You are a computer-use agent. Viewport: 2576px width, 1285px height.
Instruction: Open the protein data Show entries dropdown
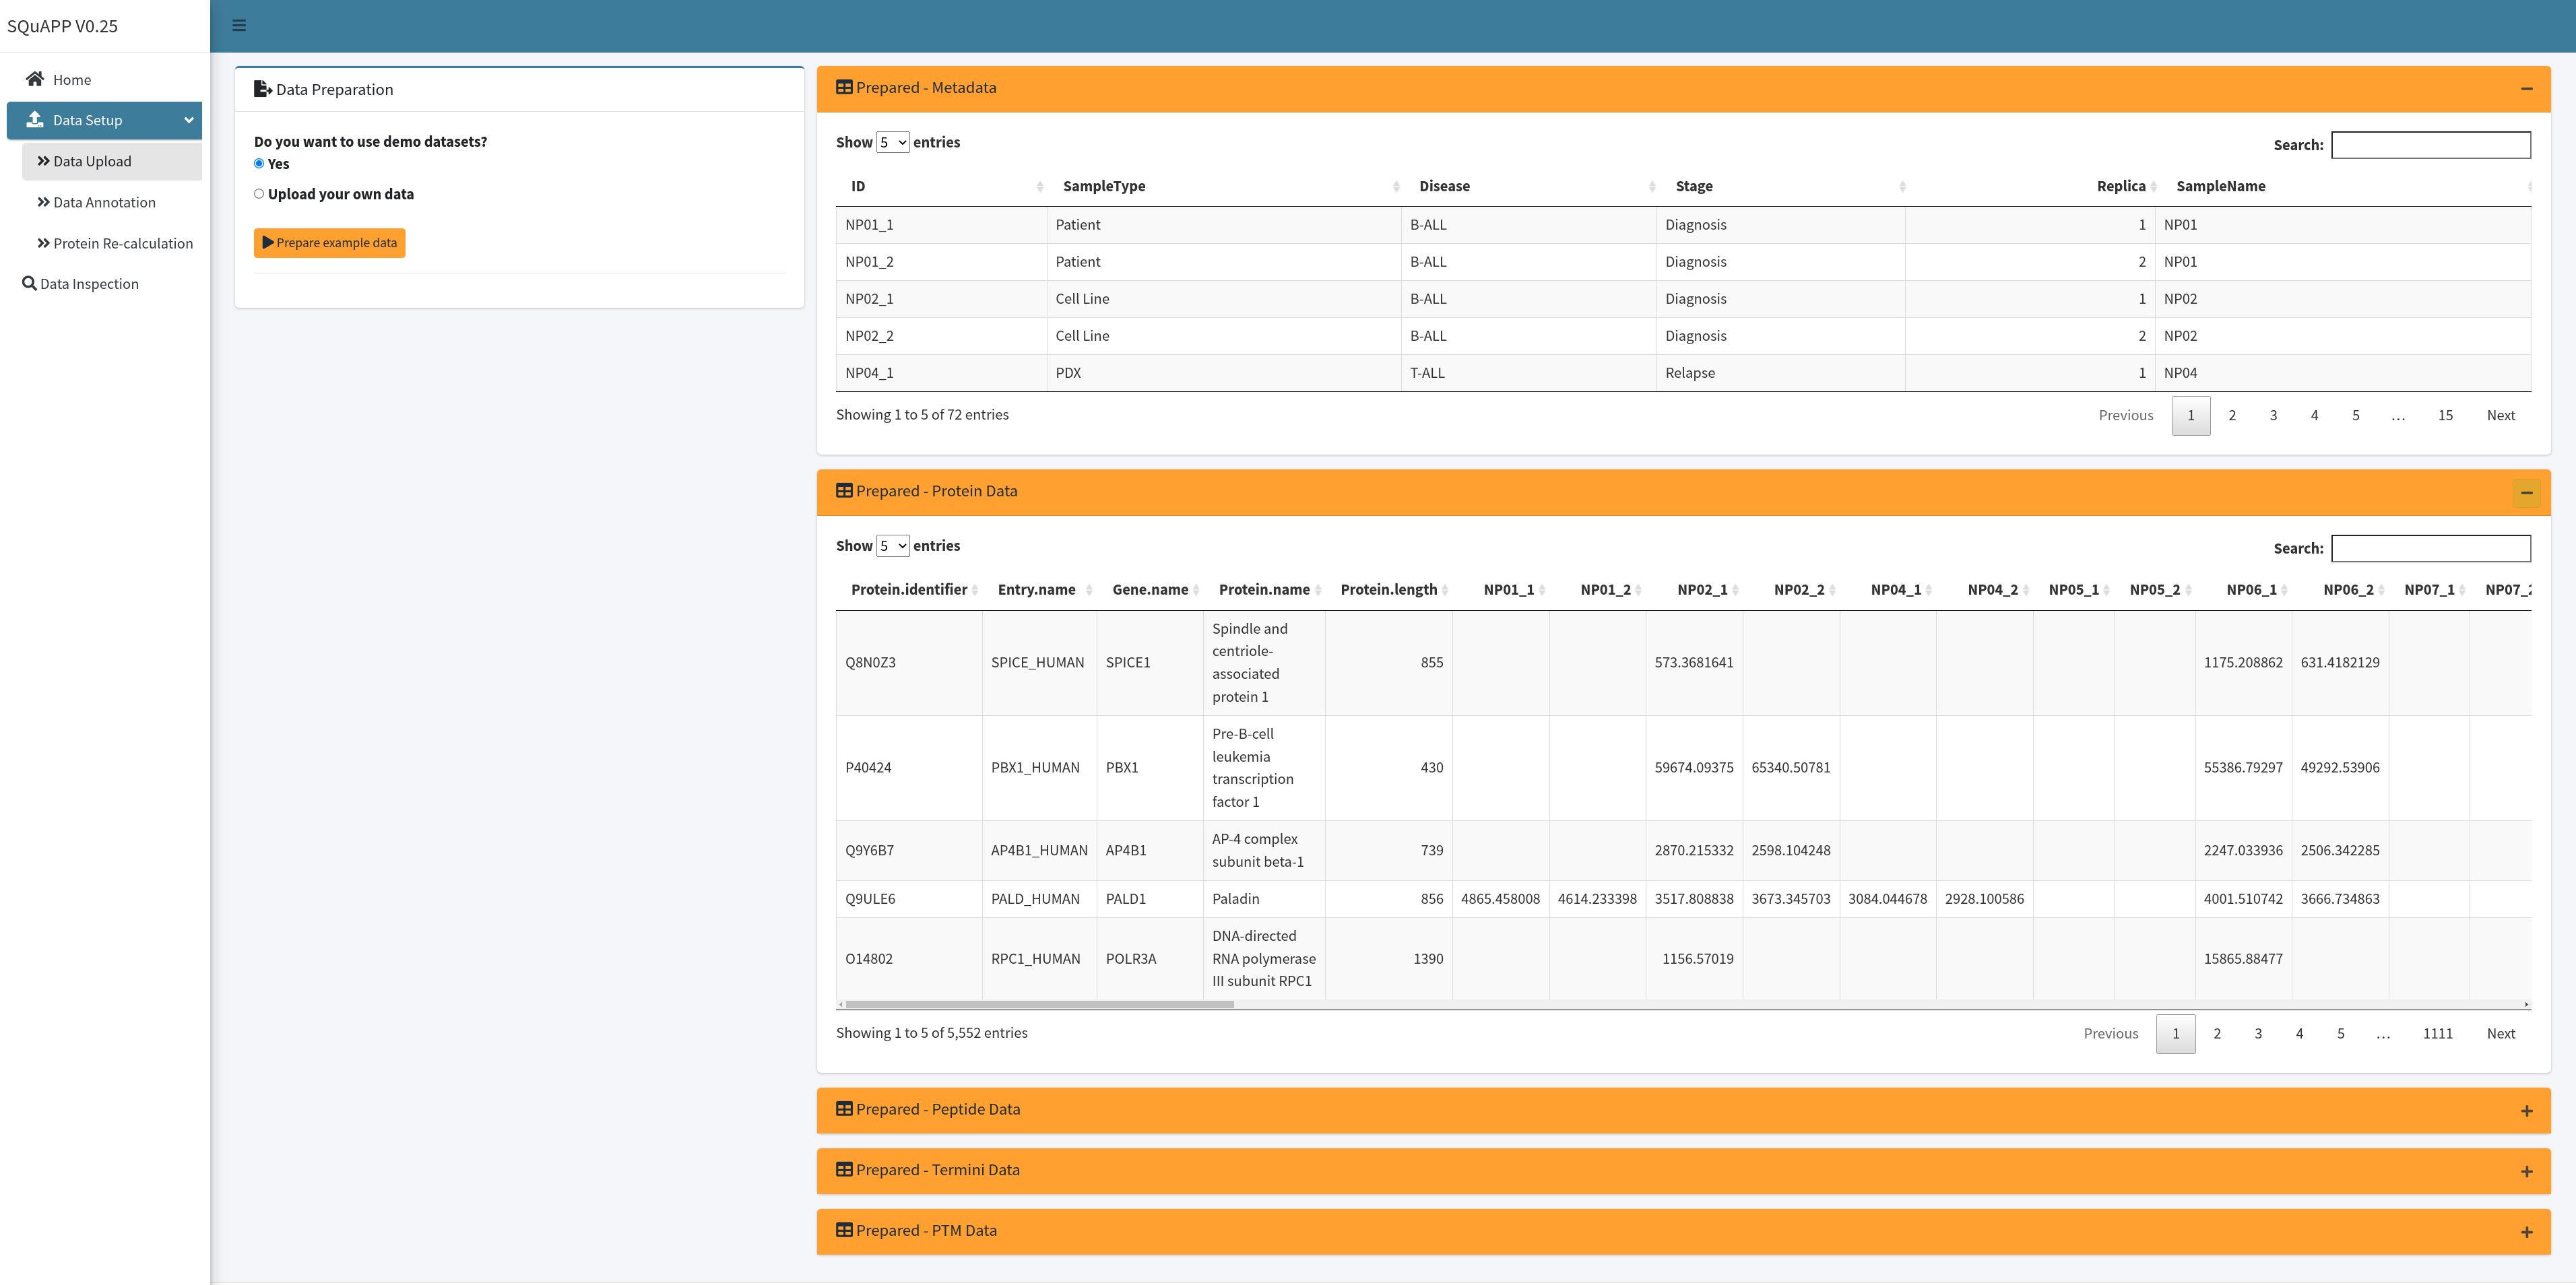(892, 546)
